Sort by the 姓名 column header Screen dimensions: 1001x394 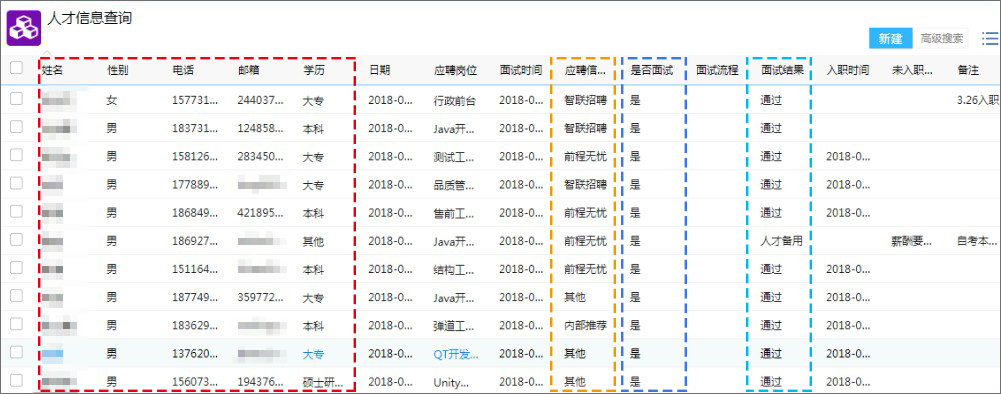(52, 70)
